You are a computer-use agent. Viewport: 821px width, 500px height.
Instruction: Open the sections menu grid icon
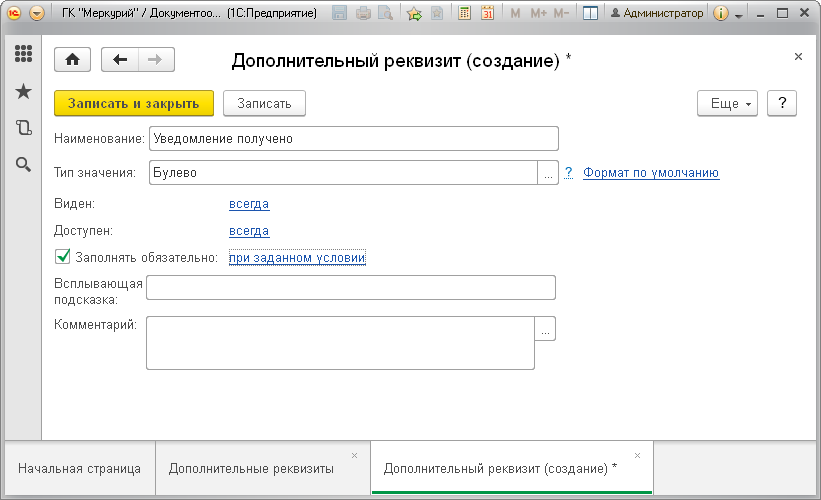(23, 53)
